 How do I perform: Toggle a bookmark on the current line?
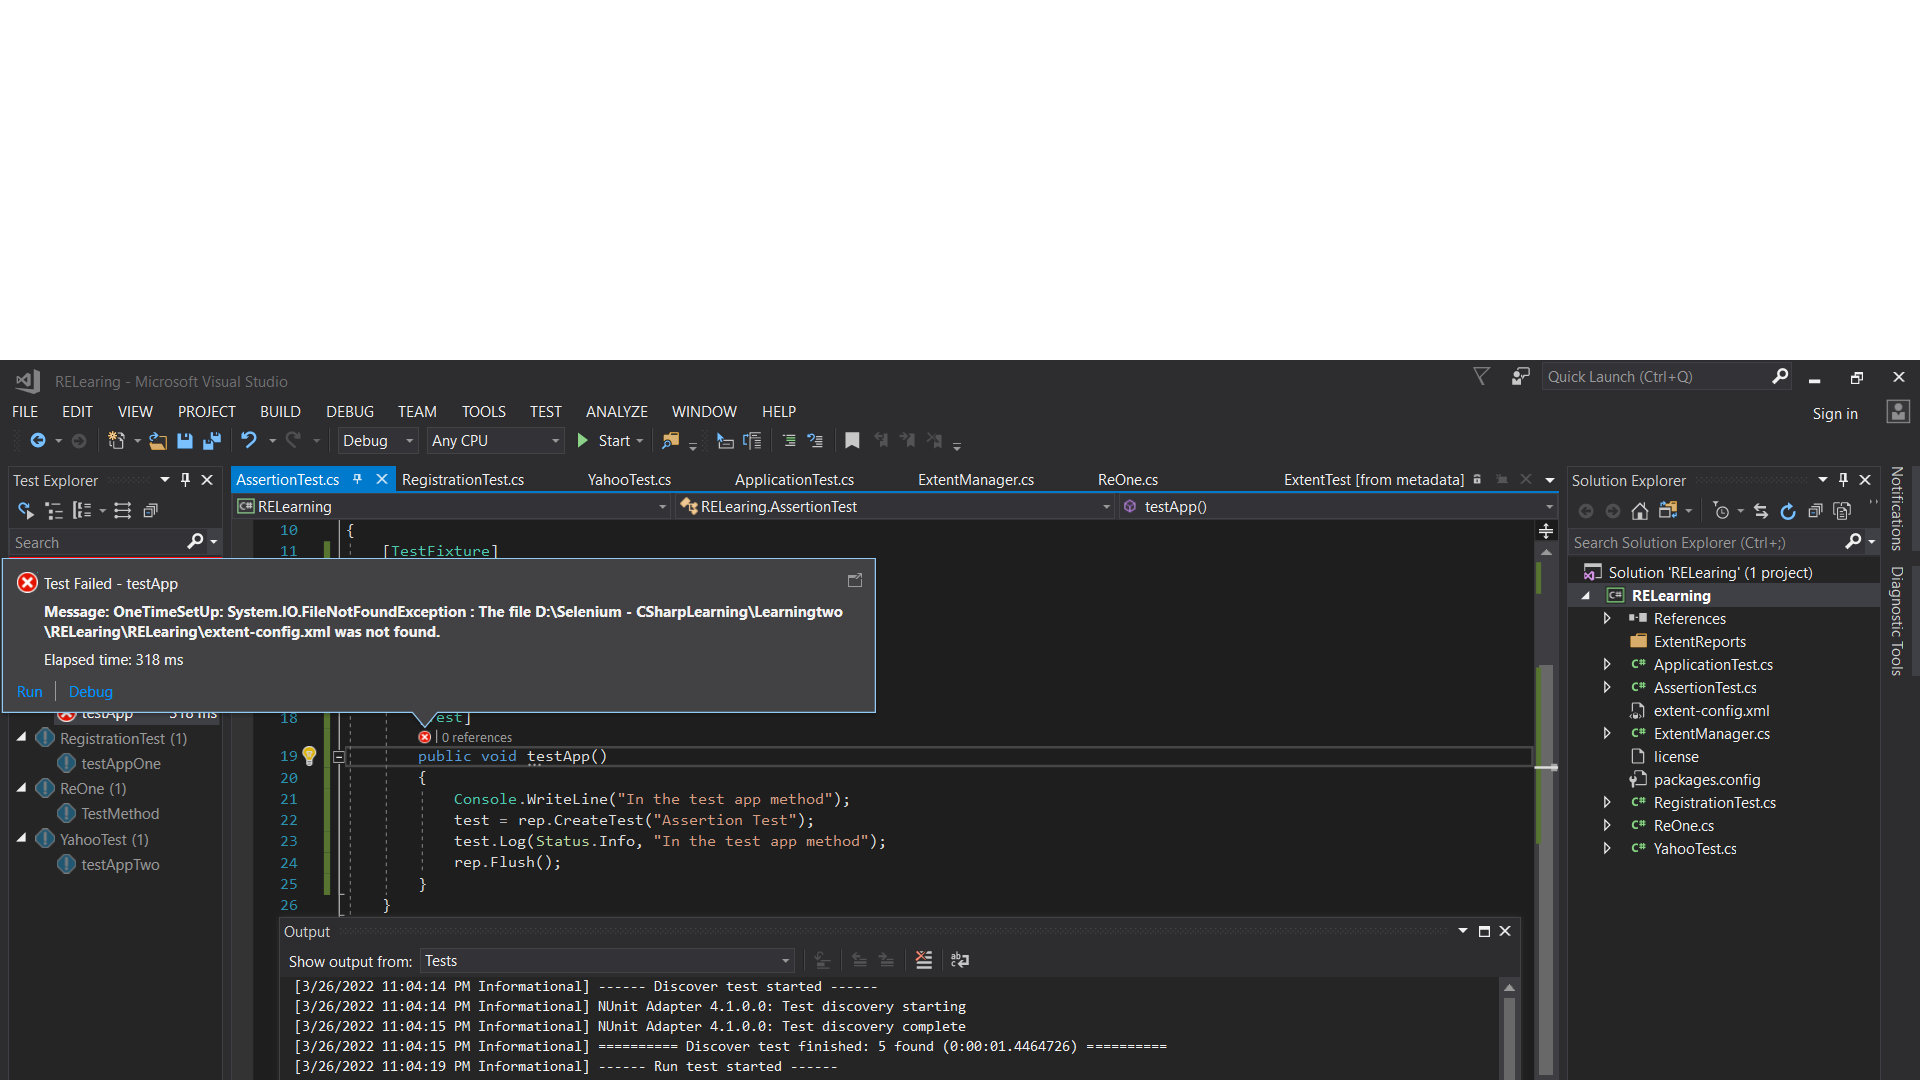click(x=852, y=441)
